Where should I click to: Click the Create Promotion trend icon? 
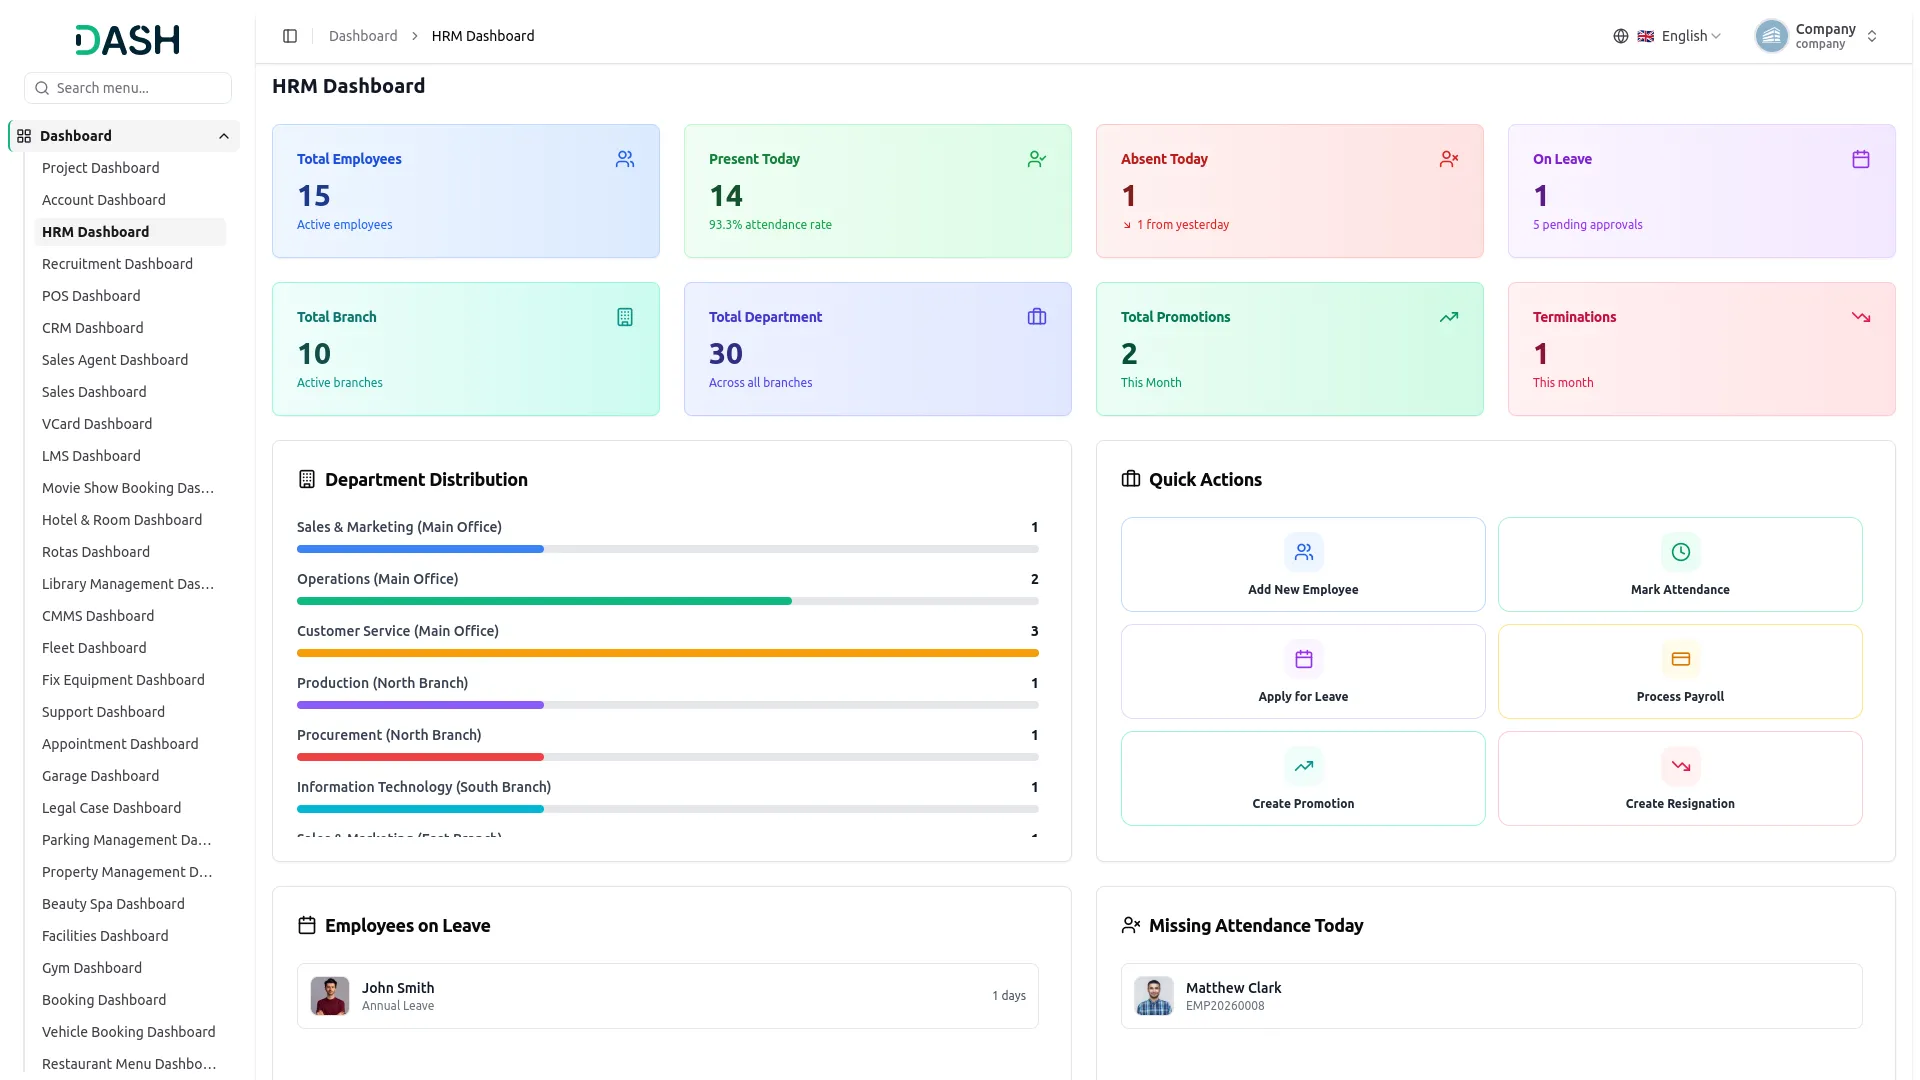click(1303, 766)
